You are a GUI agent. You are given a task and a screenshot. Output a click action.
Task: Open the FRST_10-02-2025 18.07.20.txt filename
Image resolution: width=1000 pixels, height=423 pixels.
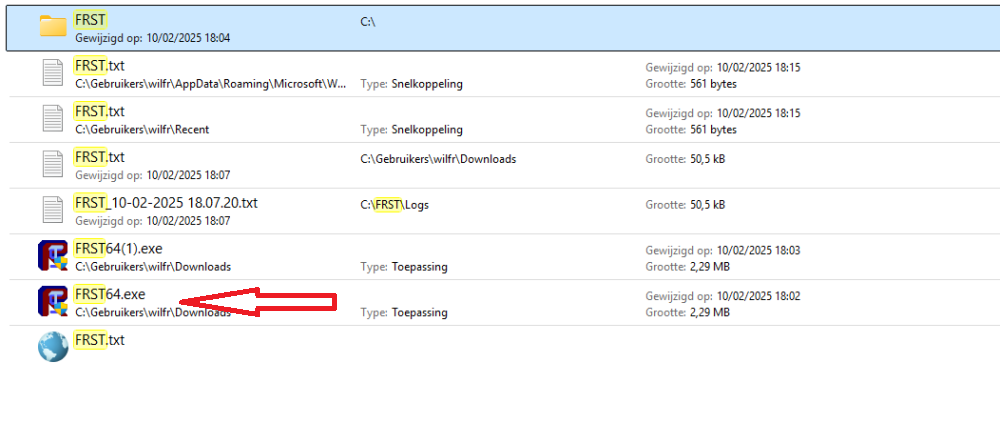tap(166, 203)
